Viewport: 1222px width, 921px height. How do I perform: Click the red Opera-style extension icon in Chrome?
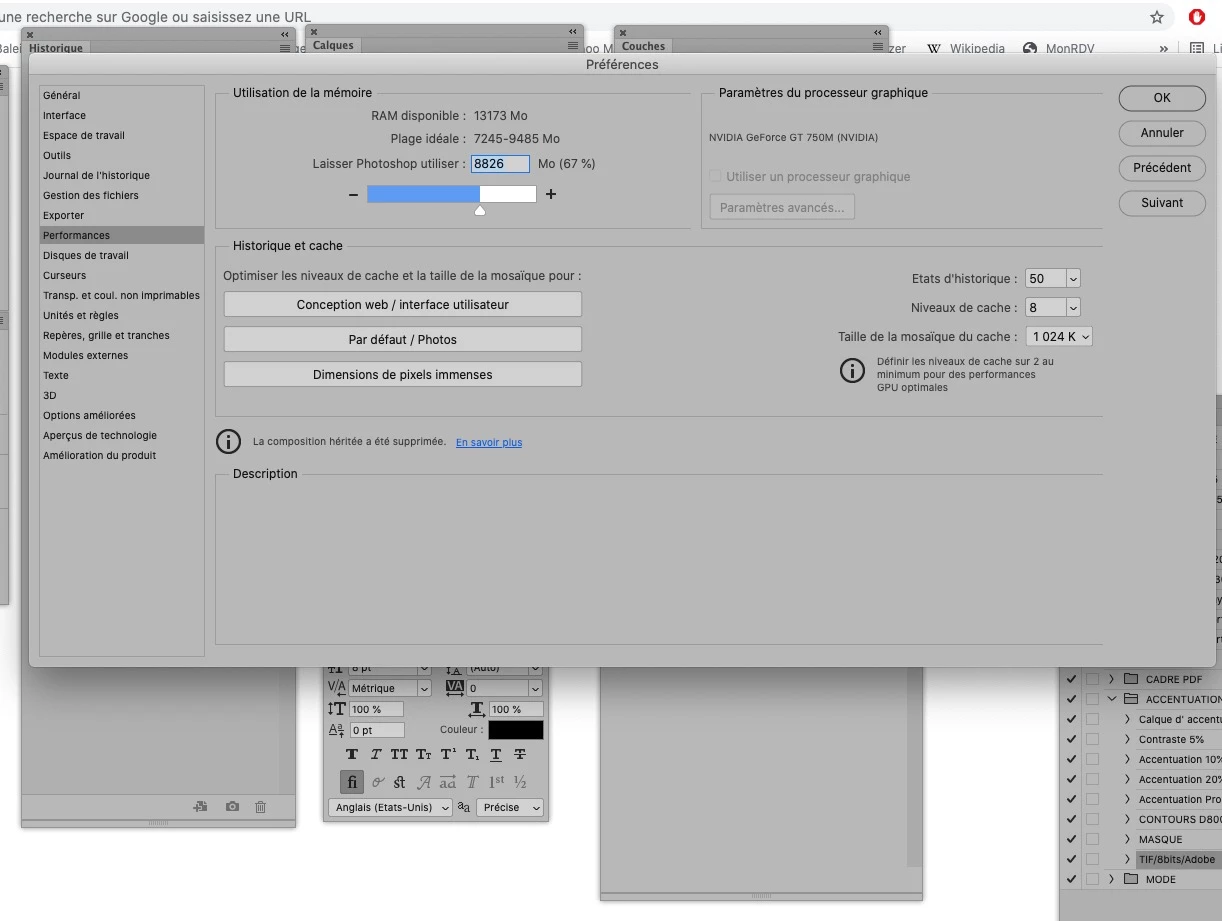coord(1197,17)
